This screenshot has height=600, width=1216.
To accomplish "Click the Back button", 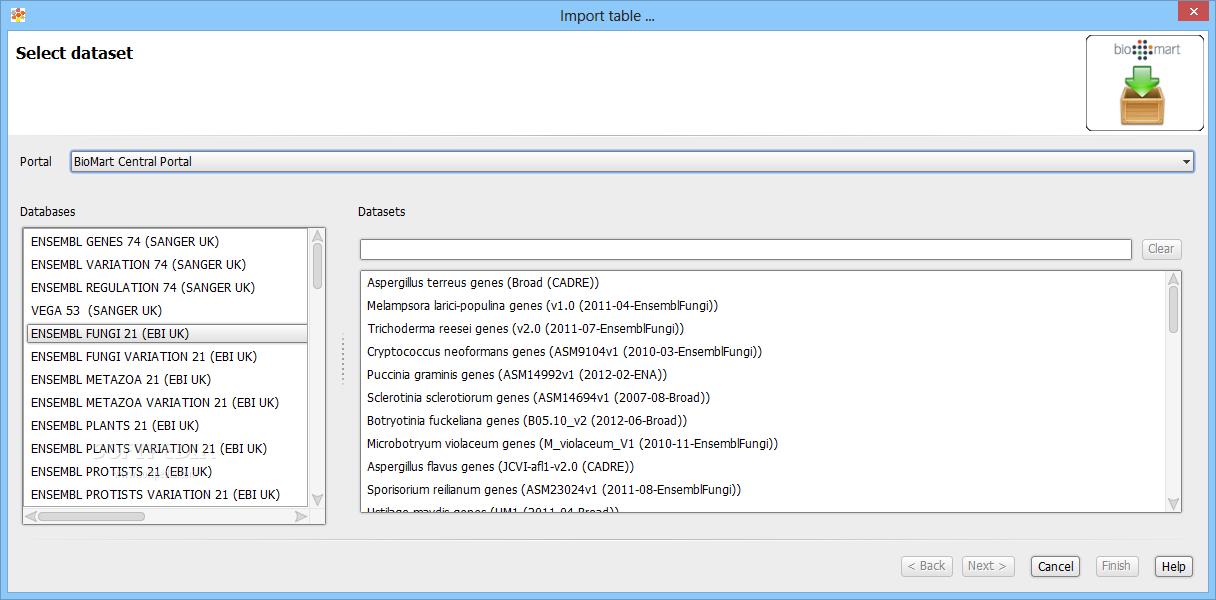I will [926, 566].
